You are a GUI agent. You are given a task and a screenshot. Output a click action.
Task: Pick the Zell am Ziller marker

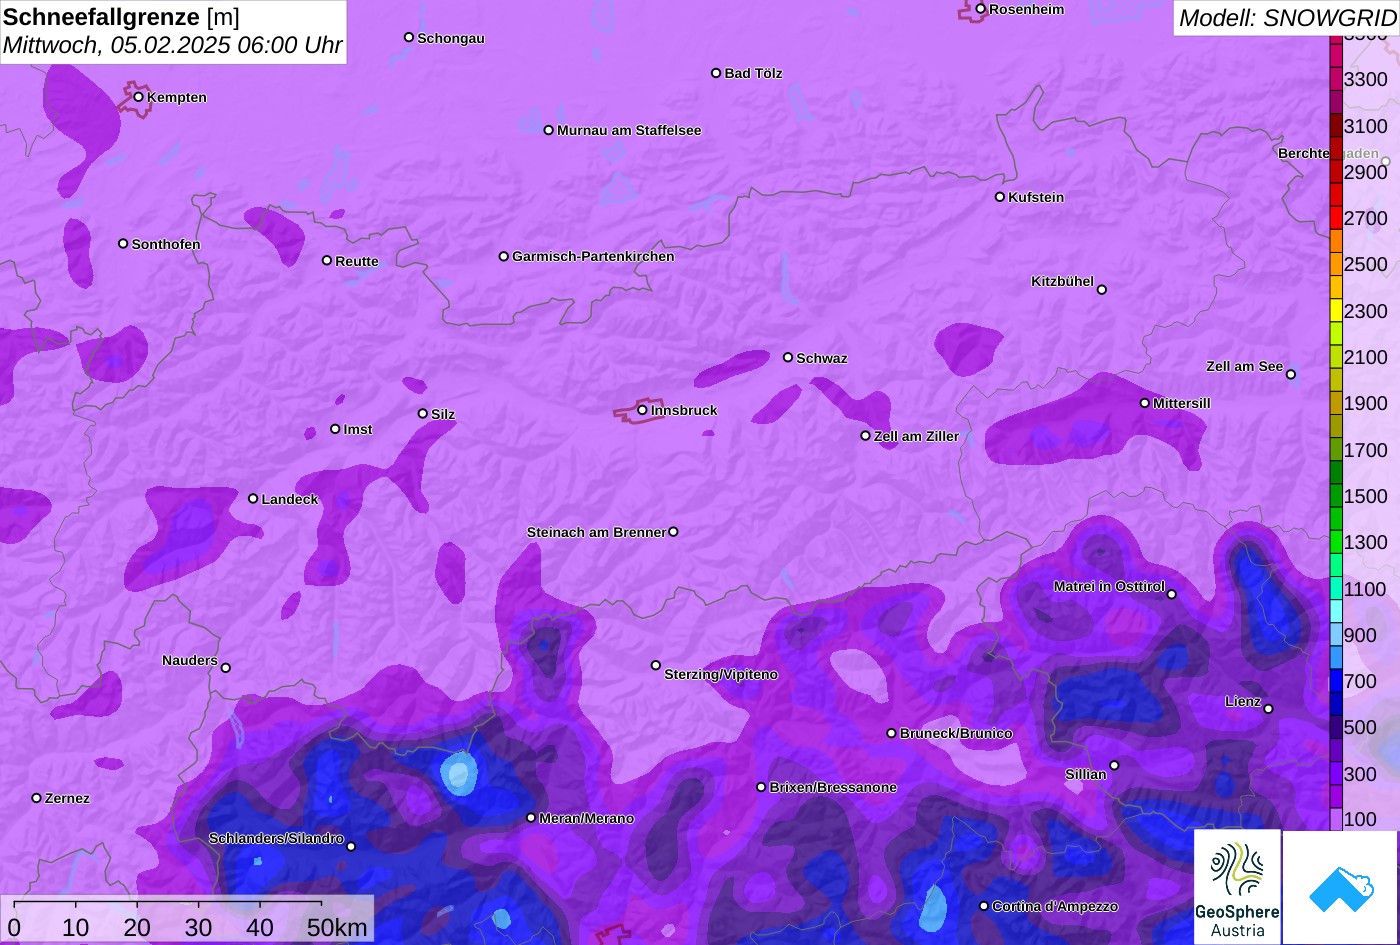(x=866, y=436)
